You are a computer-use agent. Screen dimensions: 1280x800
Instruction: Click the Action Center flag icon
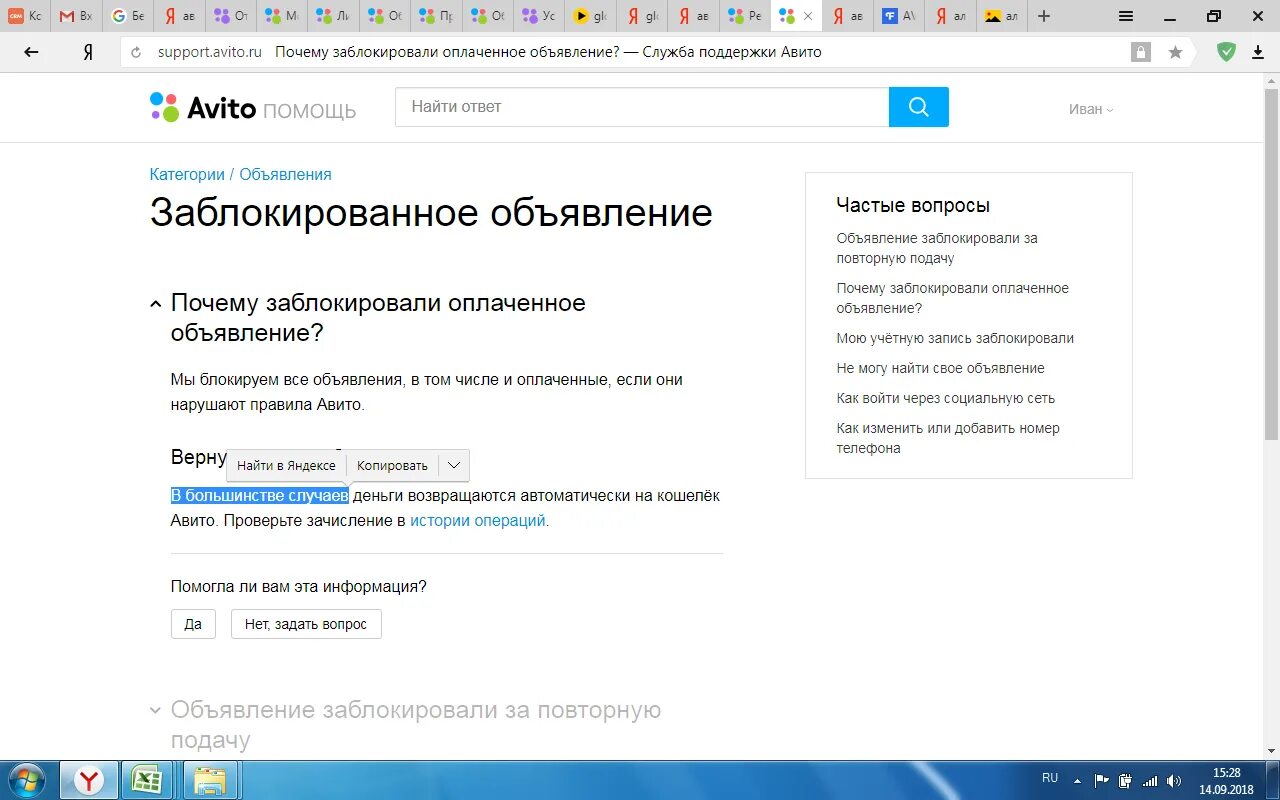click(x=1101, y=781)
